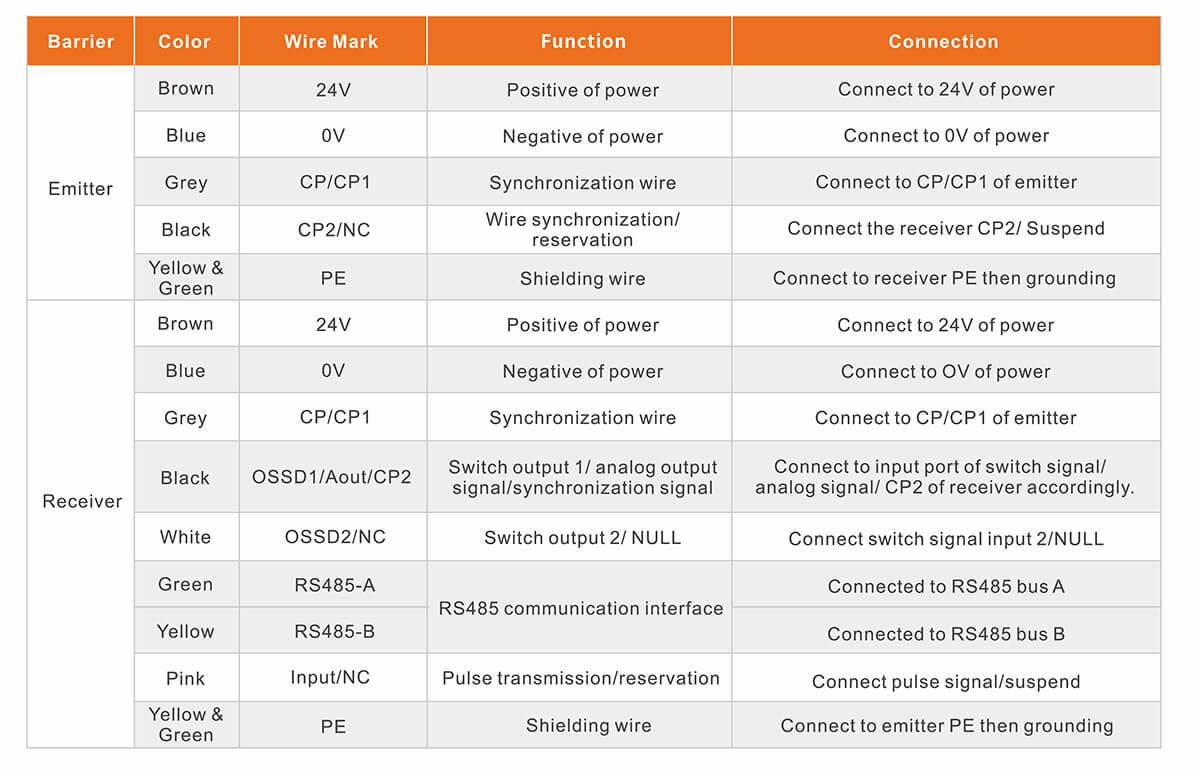The height and width of the screenshot is (771, 1200).
Task: Click the Pink color cell
Action: (186, 679)
